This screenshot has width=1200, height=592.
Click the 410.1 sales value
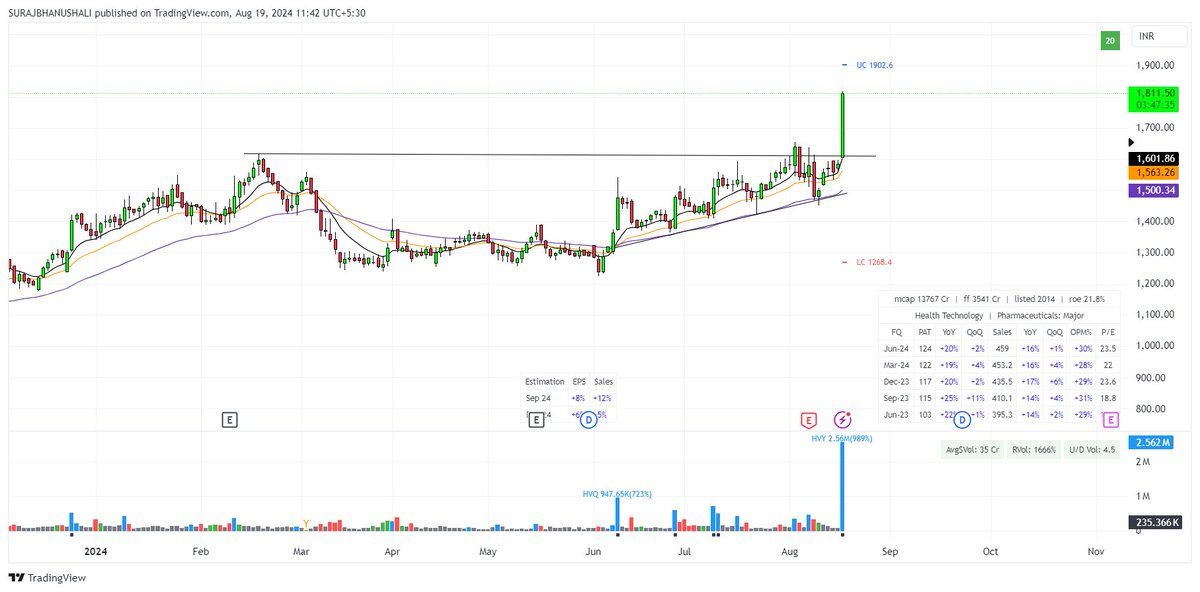1002,397
